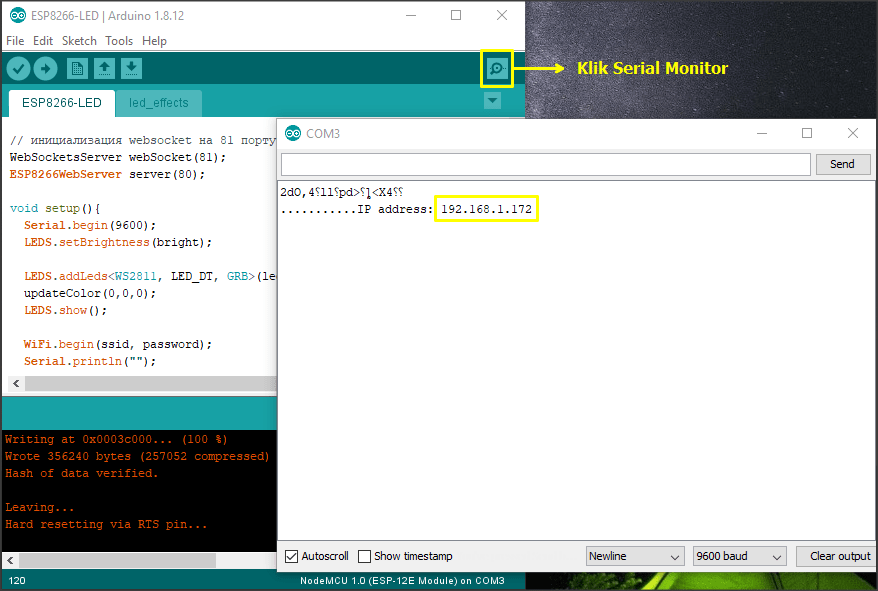Screen dimensions: 878x591
Task: Minimize the COM3 serial monitor window
Action: (762, 133)
